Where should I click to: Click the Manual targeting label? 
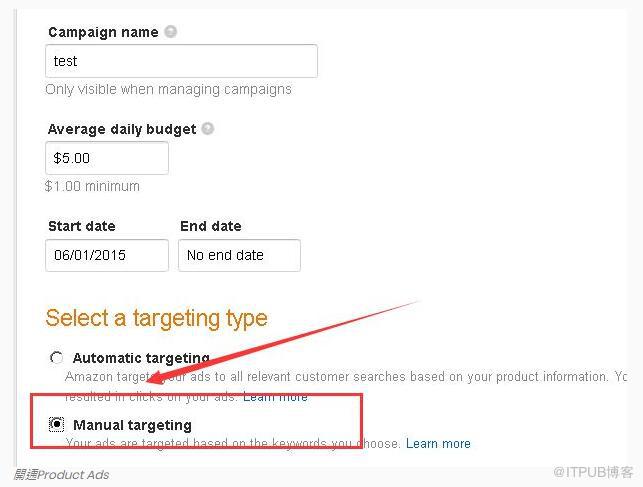[x=132, y=425]
